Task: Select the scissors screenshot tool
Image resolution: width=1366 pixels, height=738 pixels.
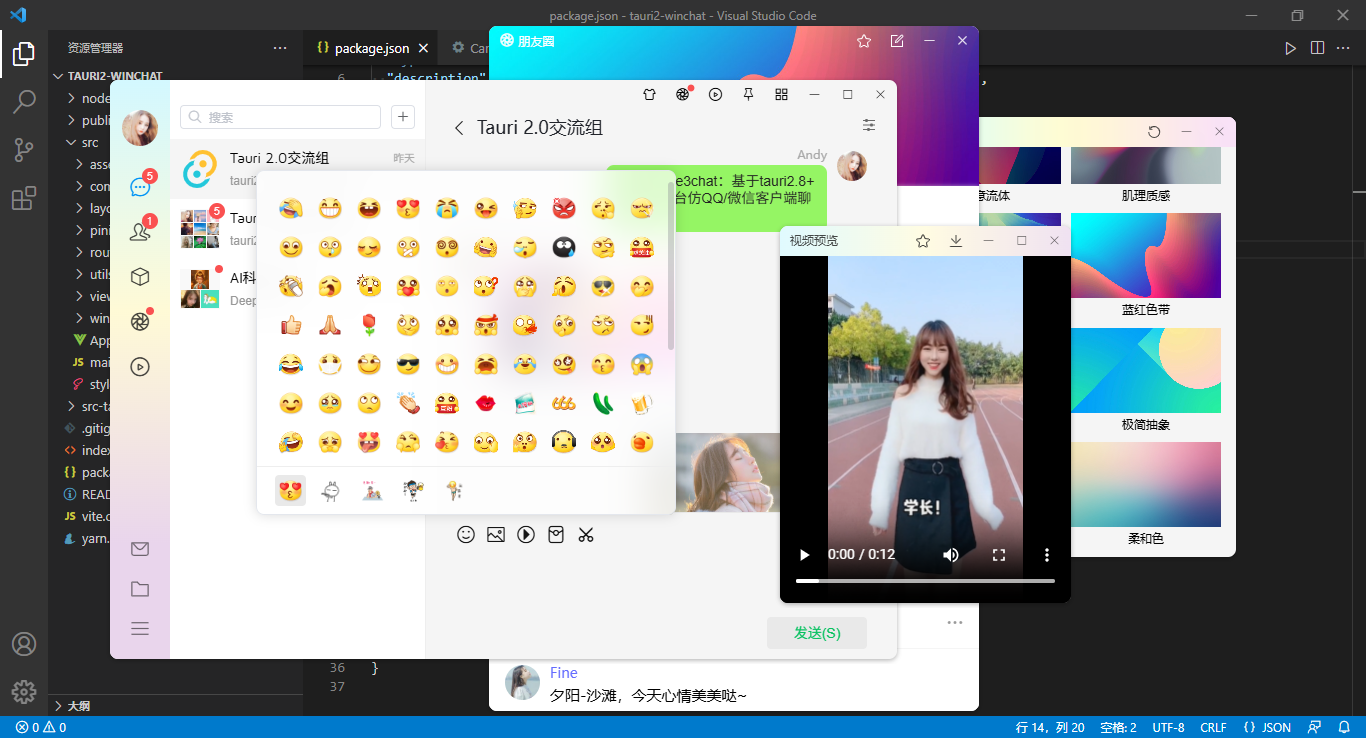Action: tap(586, 535)
